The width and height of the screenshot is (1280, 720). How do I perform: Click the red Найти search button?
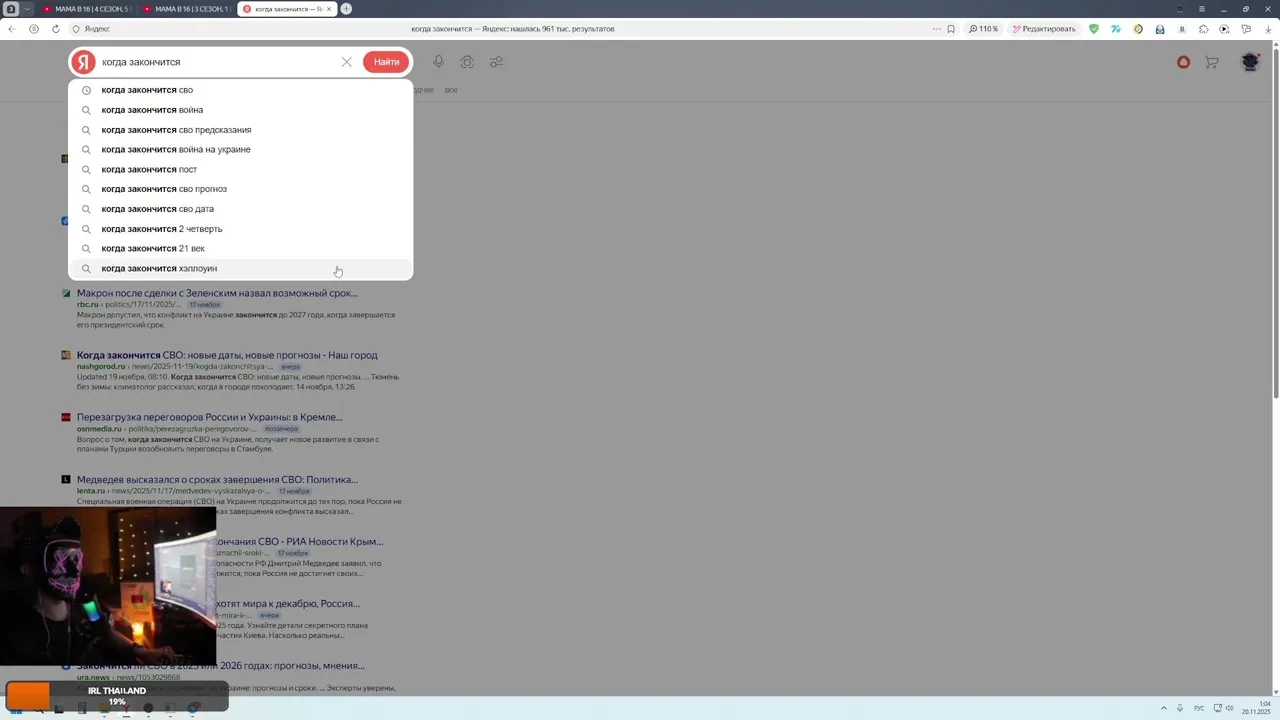coord(386,62)
